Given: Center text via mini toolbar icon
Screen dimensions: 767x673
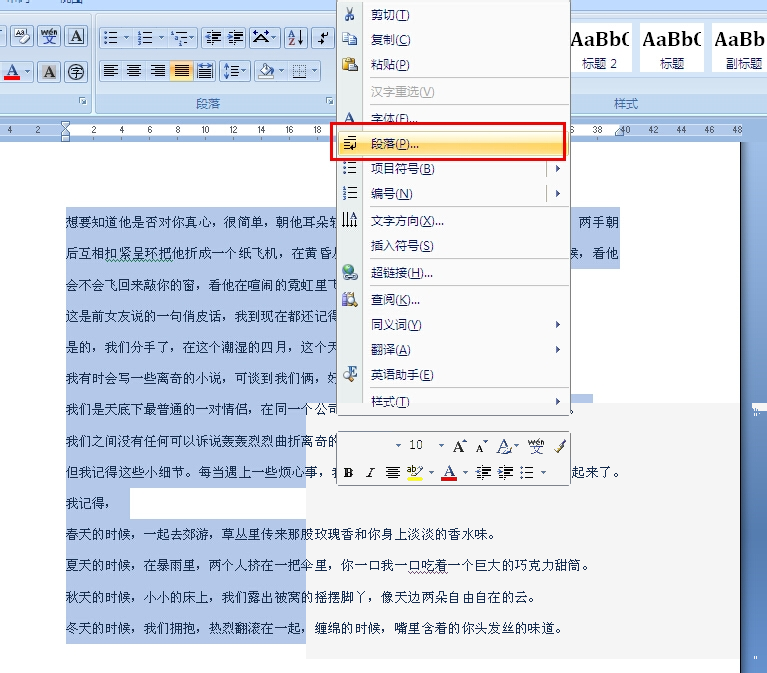Looking at the screenshot, I should 393,472.
